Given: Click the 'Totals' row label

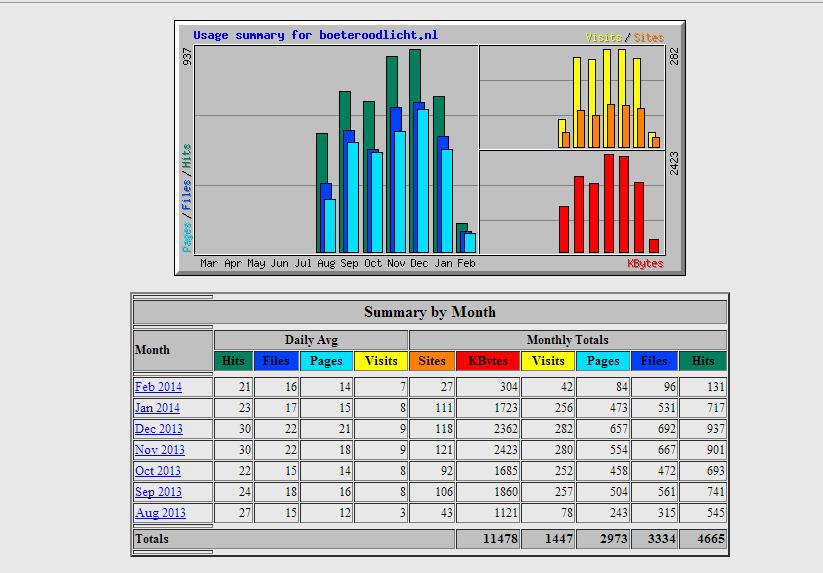Looking at the screenshot, I should (152, 539).
